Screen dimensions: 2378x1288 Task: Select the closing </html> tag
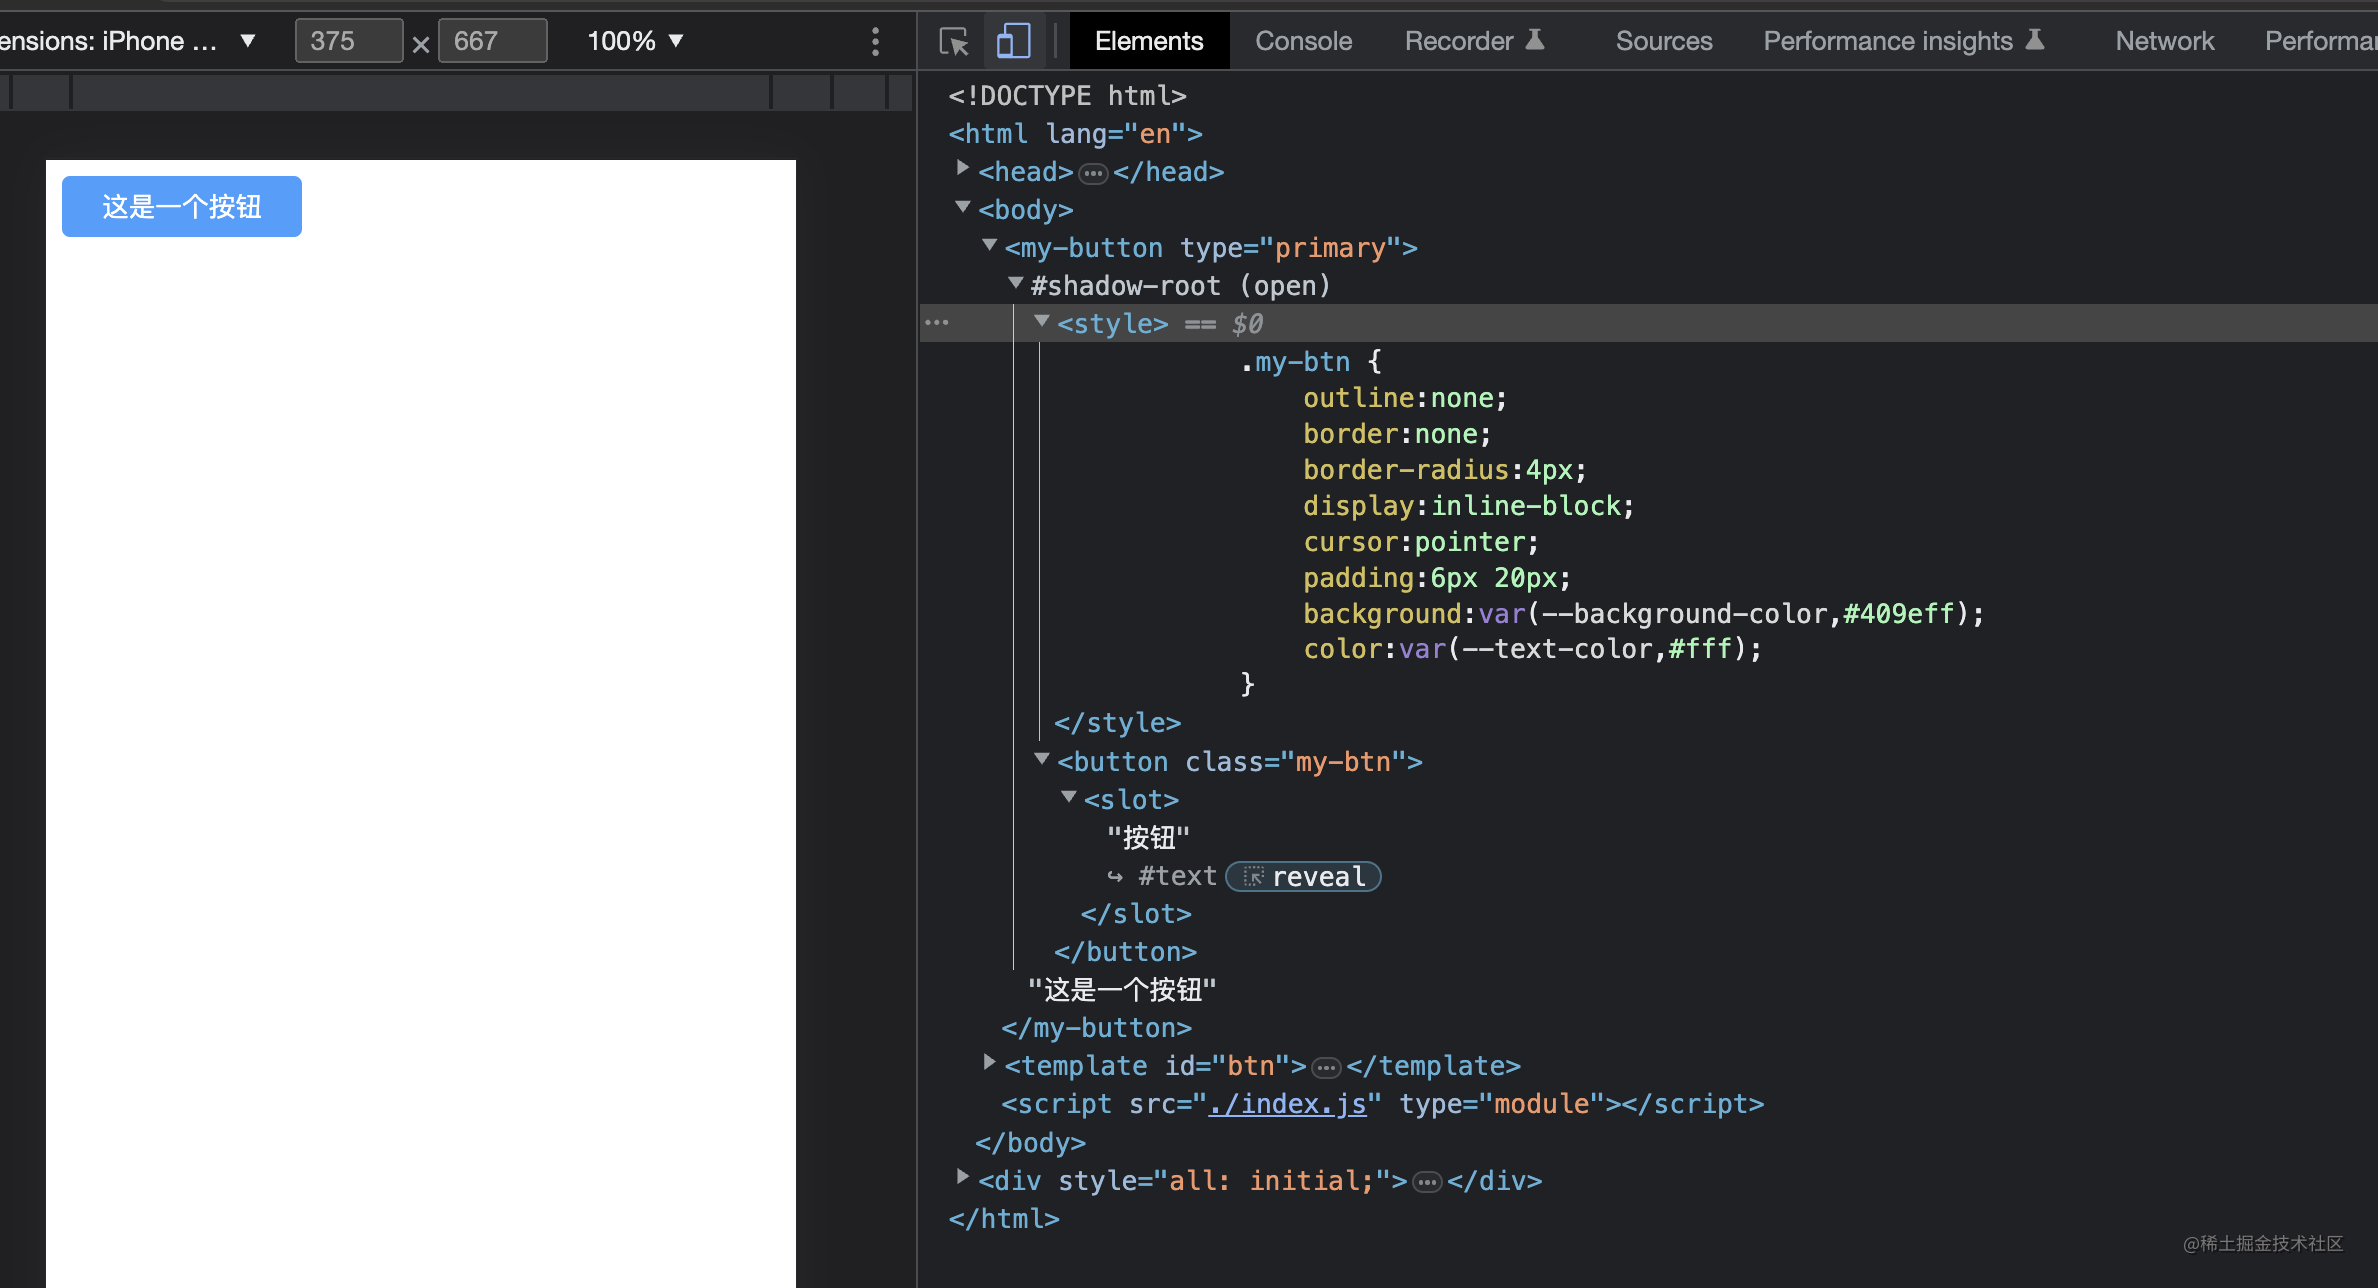coord(1004,1219)
